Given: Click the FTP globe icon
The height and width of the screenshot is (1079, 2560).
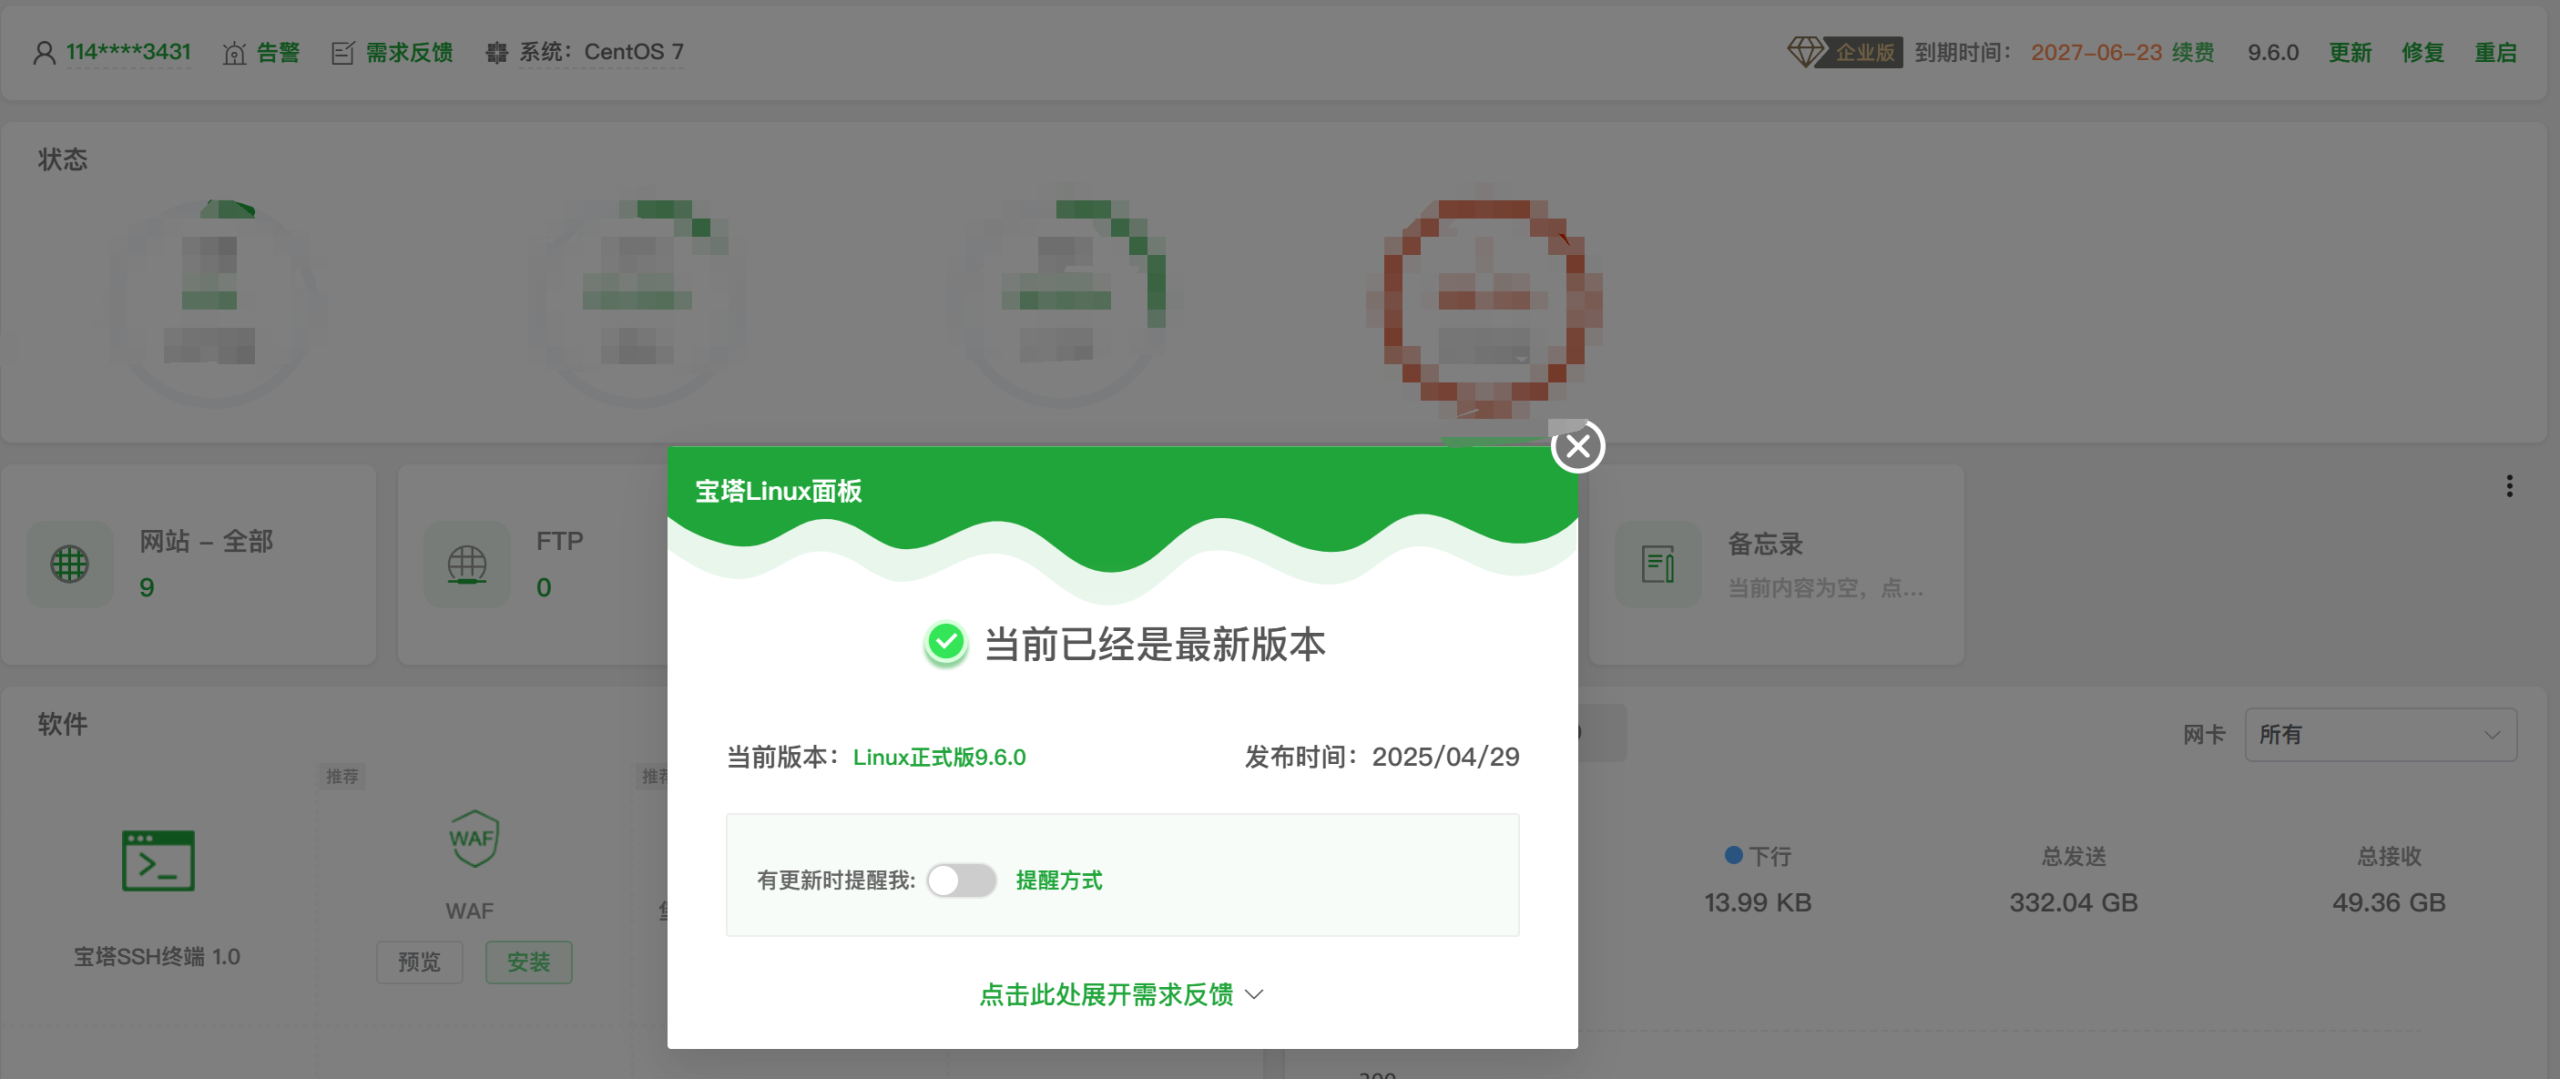Looking at the screenshot, I should click(x=467, y=564).
